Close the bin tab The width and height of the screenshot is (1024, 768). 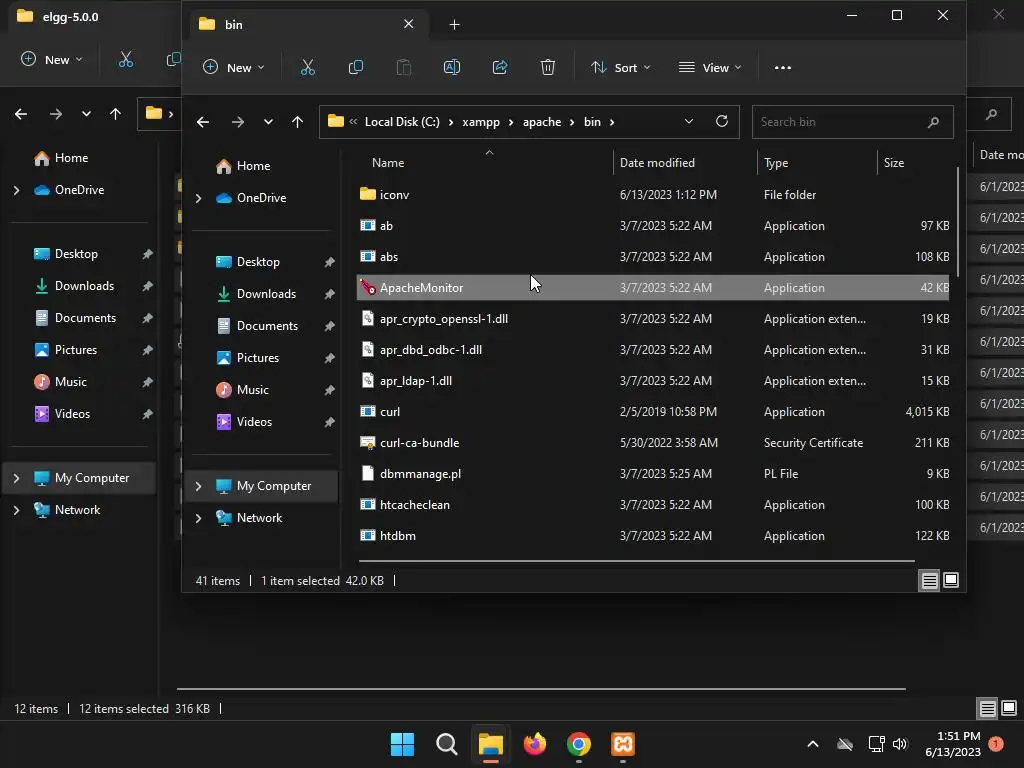[409, 24]
